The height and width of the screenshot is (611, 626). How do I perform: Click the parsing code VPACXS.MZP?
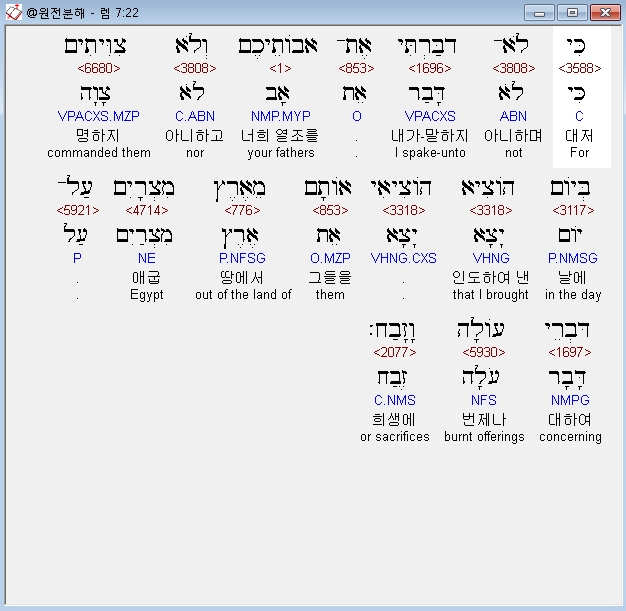click(x=99, y=116)
